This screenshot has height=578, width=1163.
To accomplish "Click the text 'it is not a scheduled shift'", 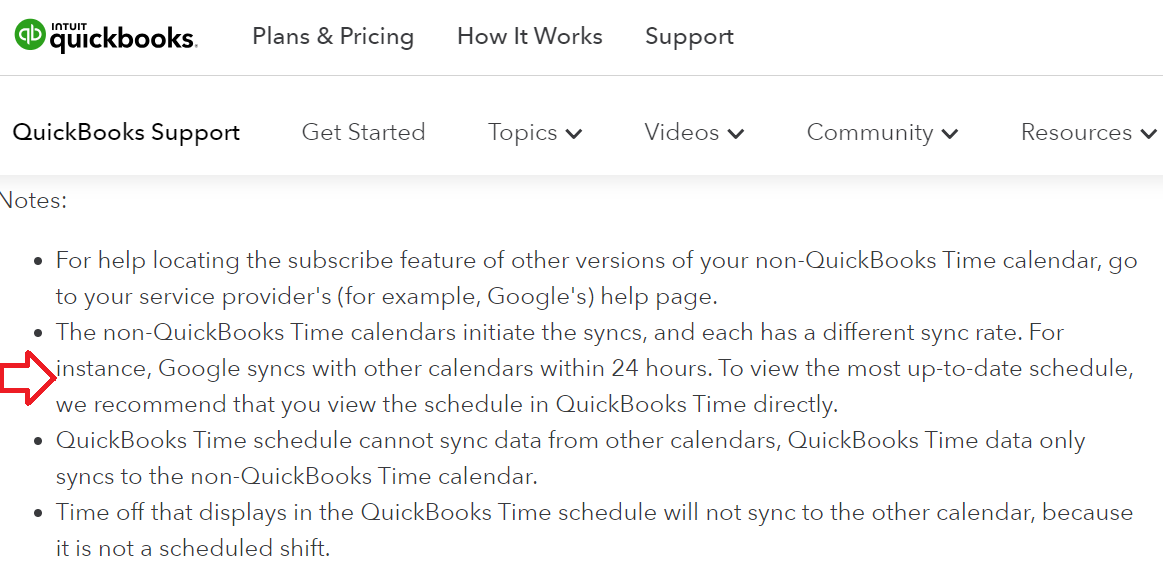I will [192, 549].
